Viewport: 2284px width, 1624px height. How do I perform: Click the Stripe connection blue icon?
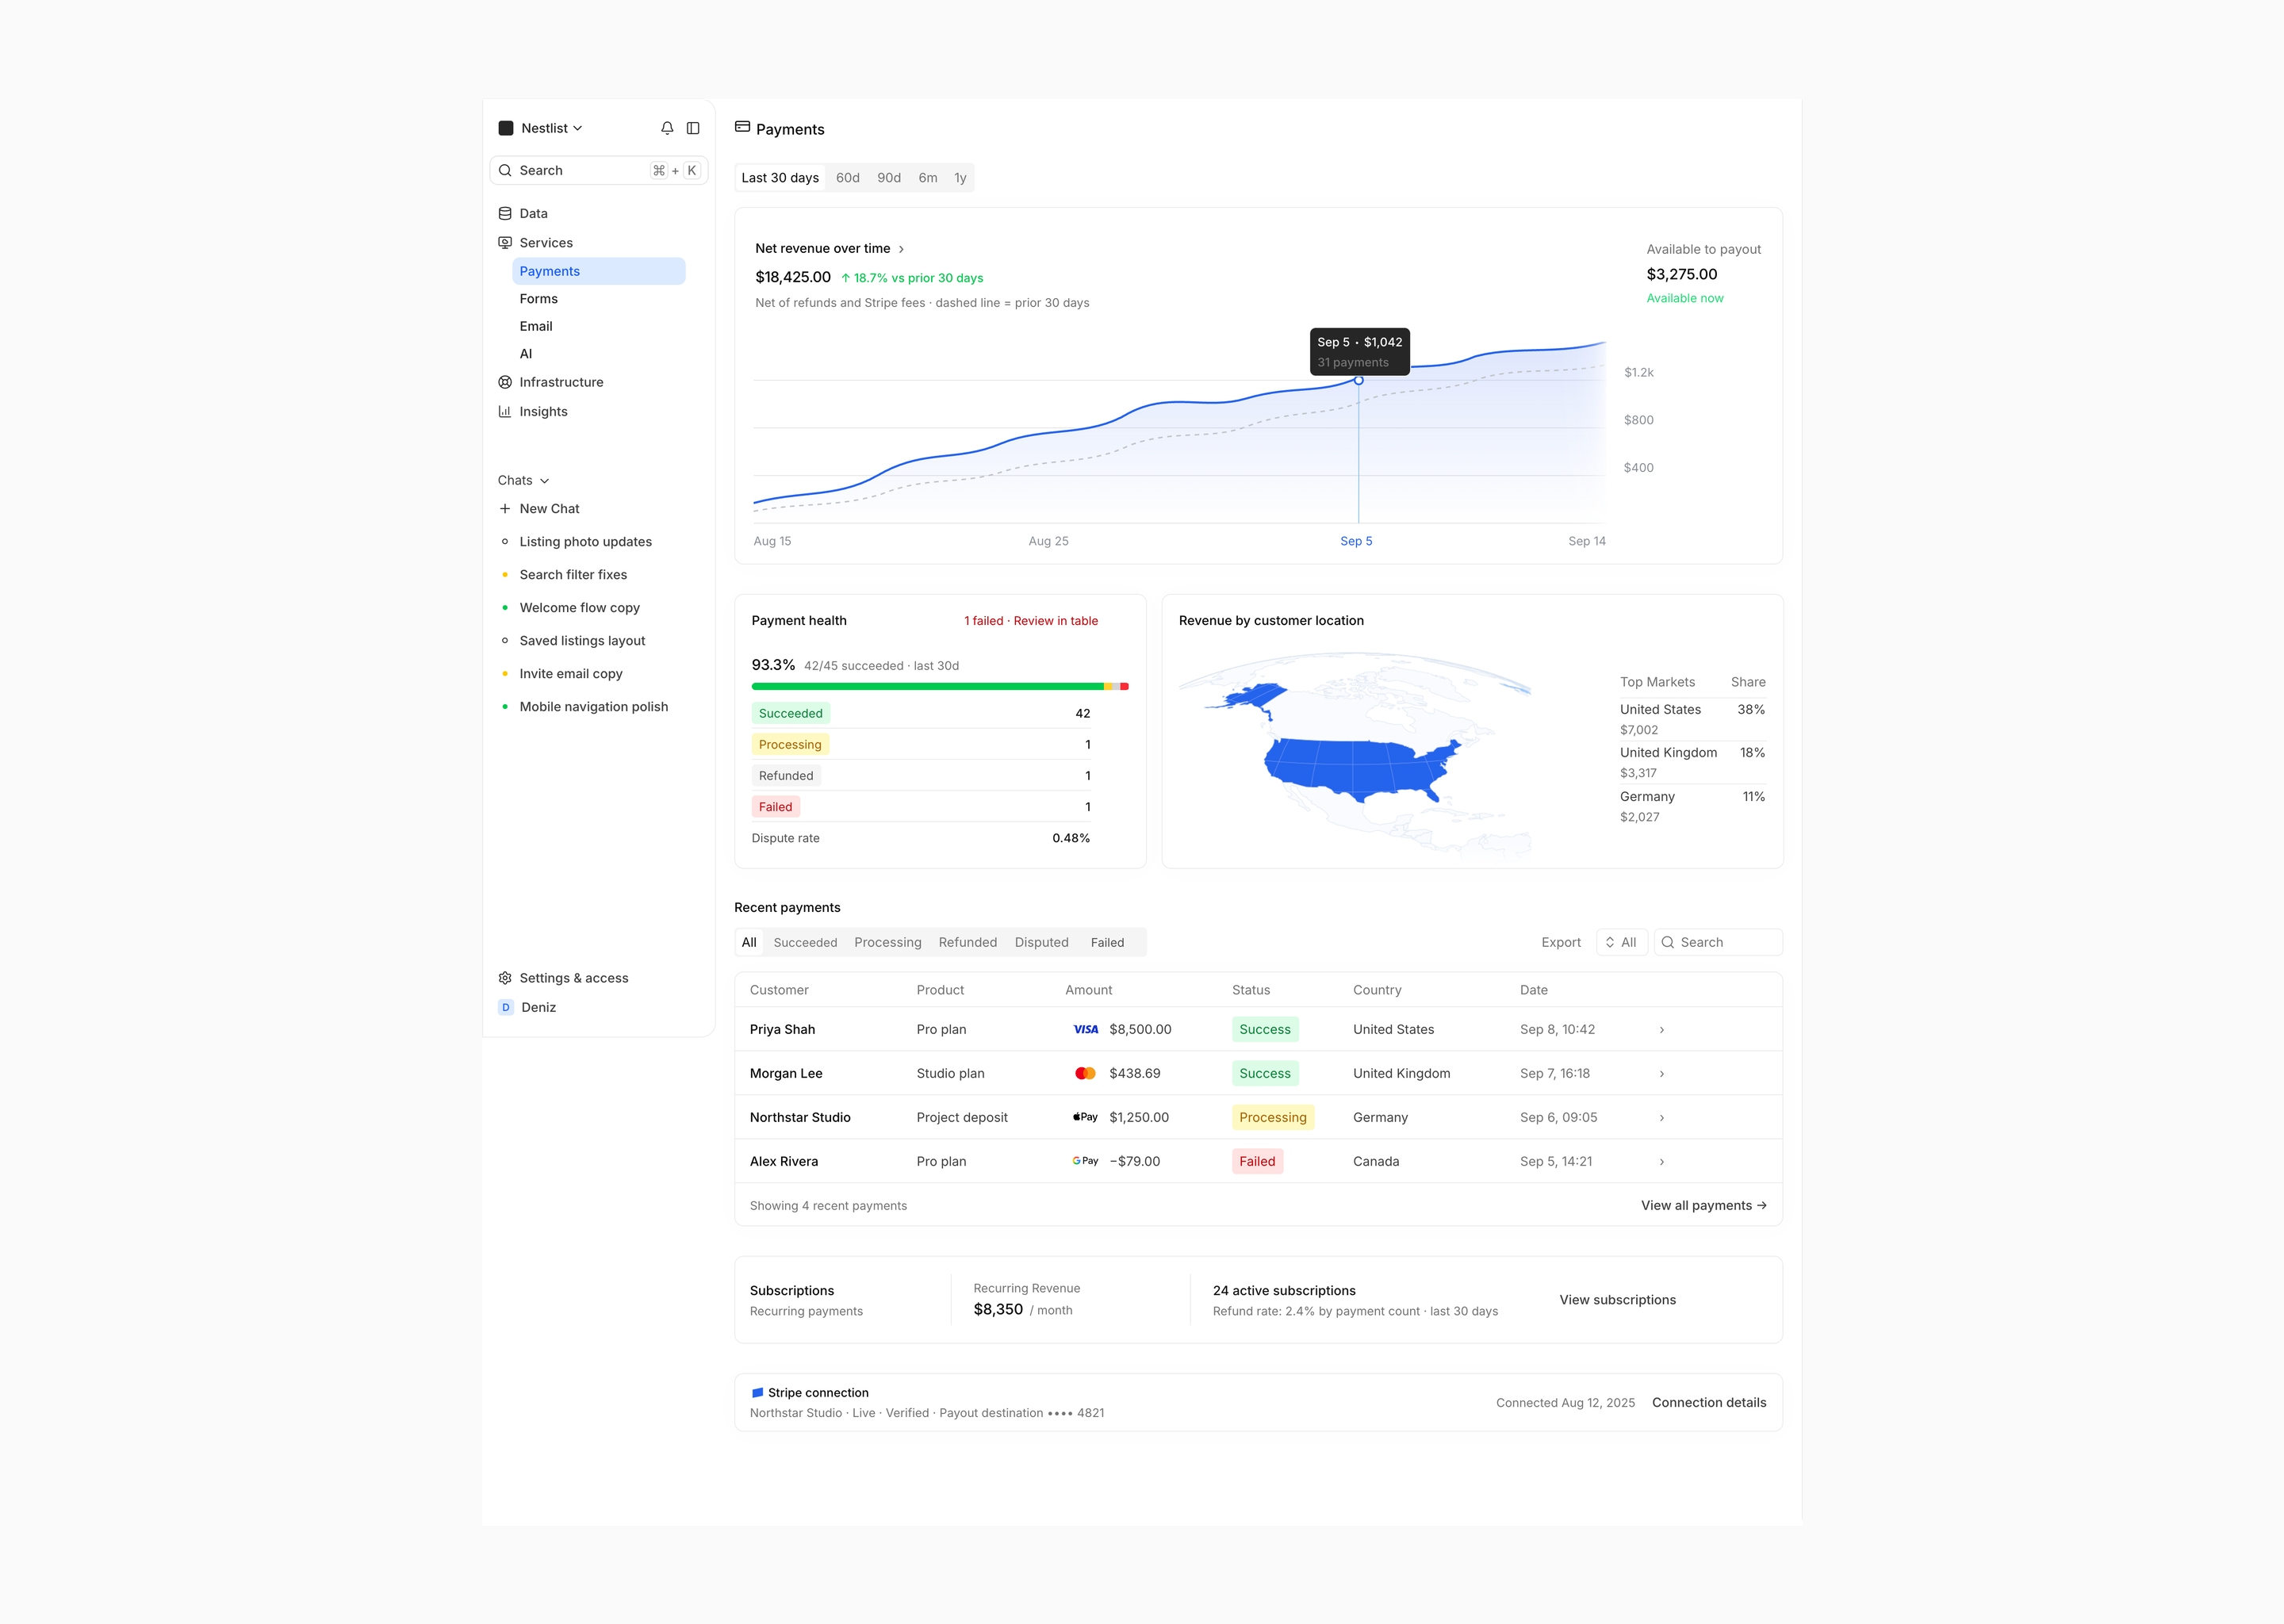pos(757,1392)
